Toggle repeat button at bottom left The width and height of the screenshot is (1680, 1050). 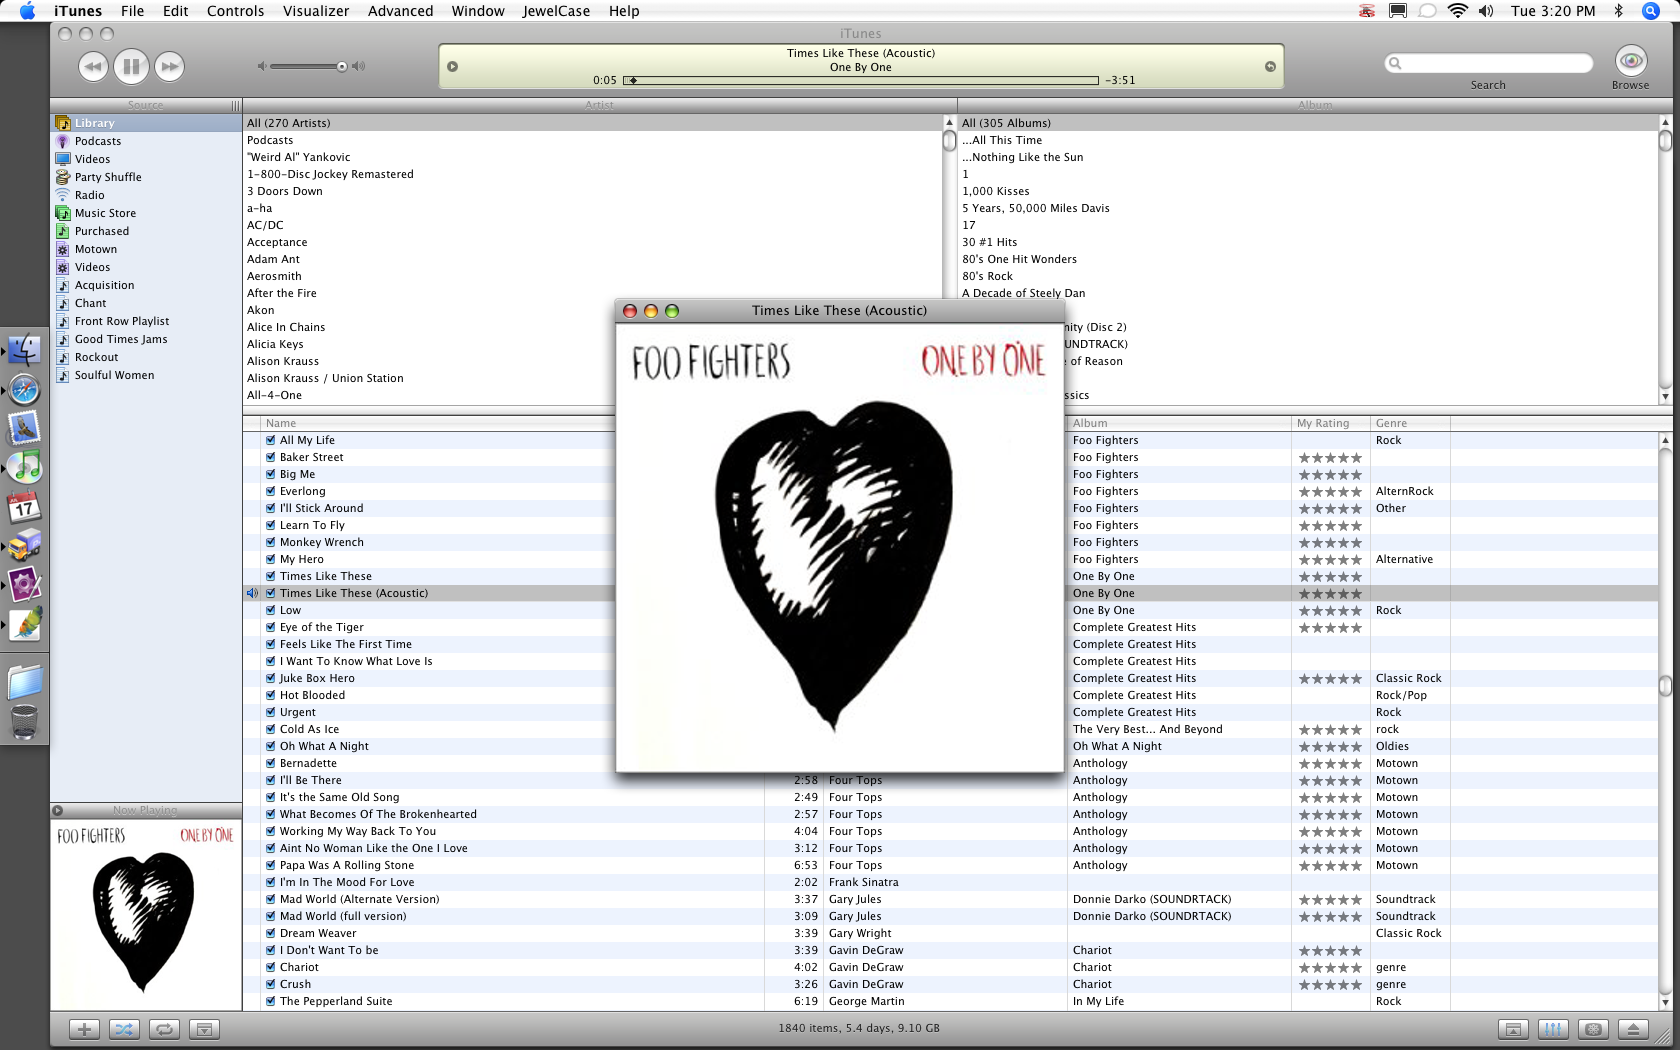tap(164, 1029)
